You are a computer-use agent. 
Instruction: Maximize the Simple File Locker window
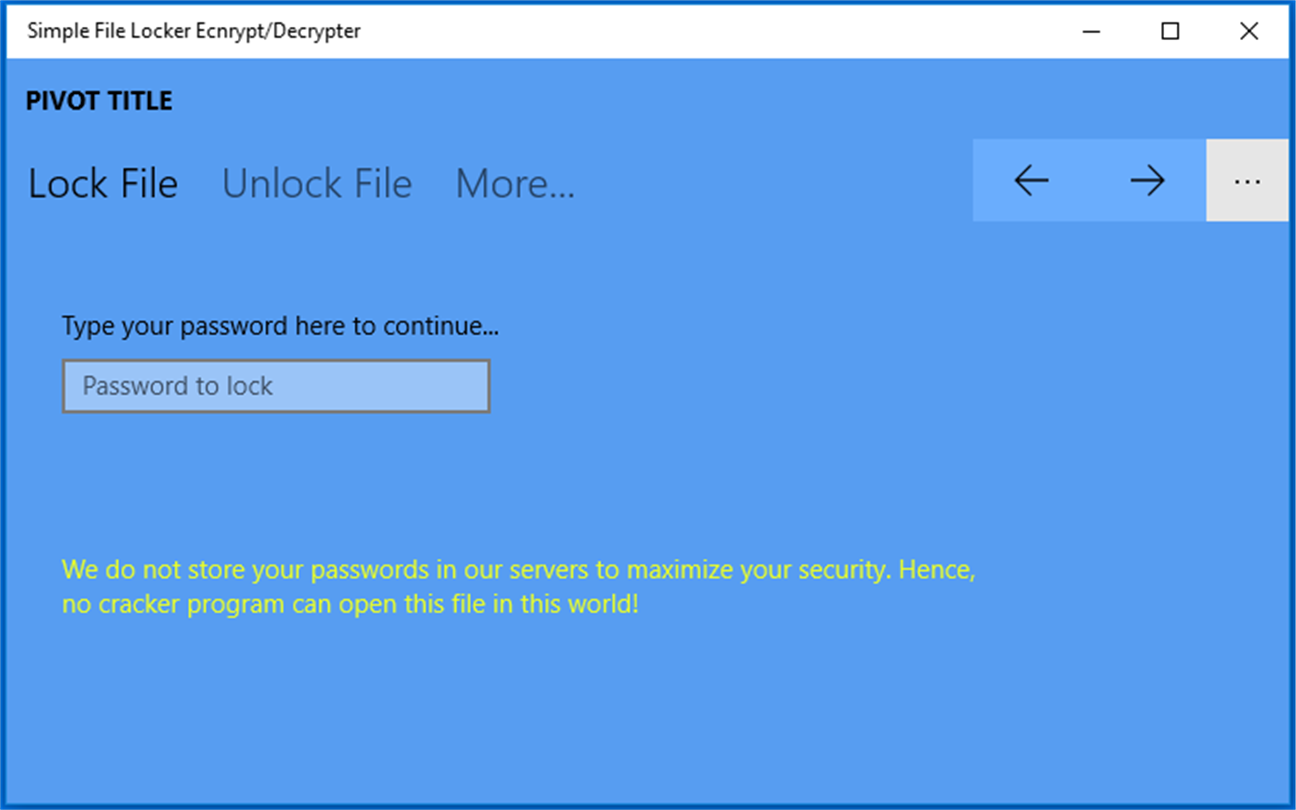coord(1170,31)
